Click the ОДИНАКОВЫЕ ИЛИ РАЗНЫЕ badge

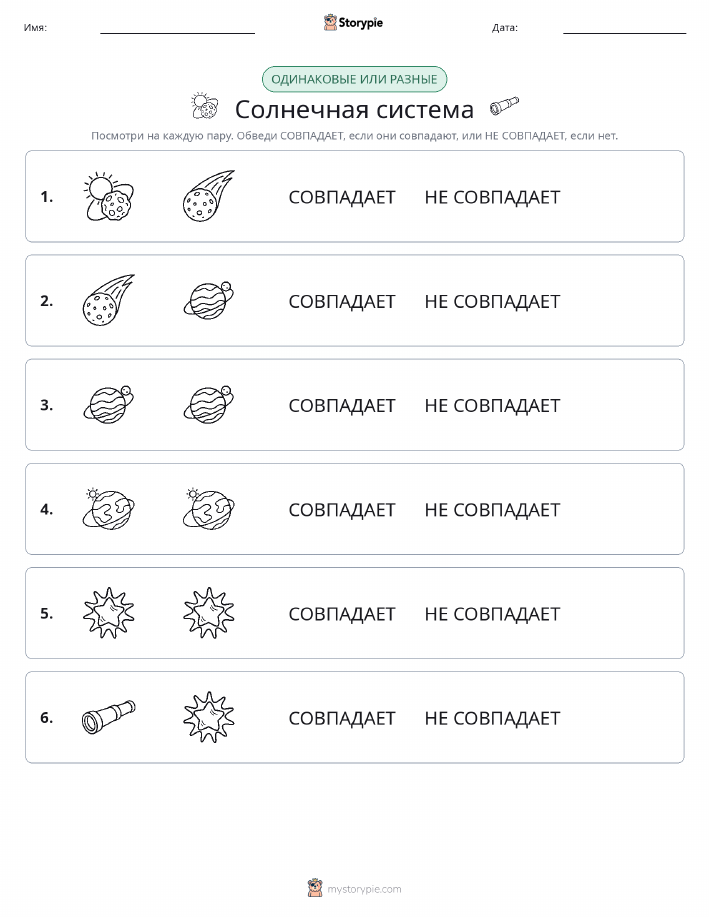click(354, 80)
